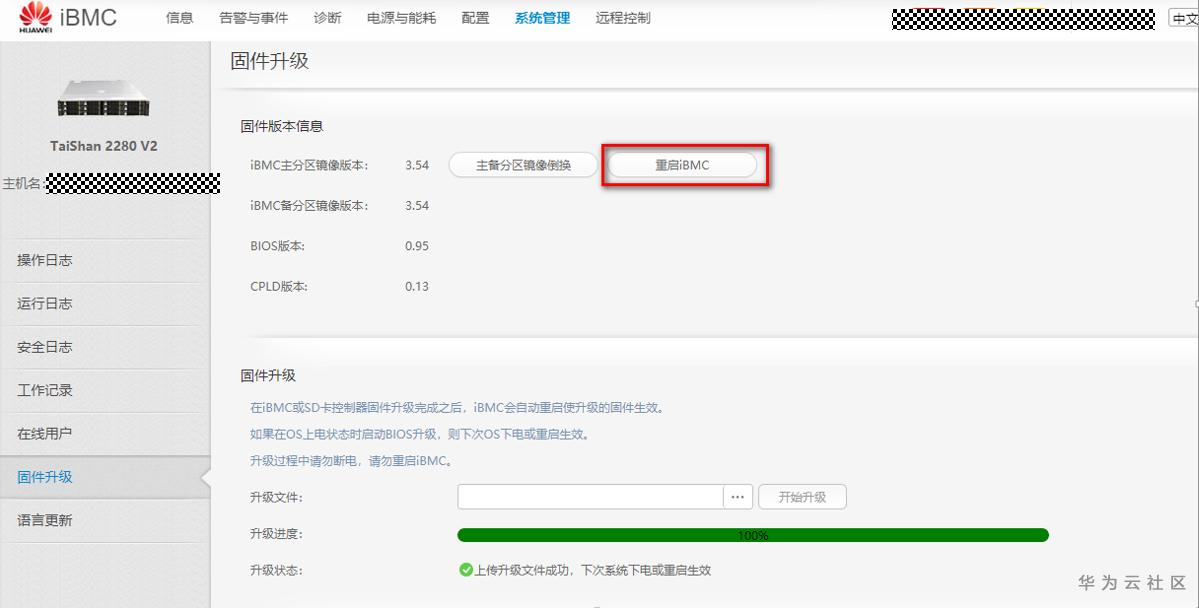Click the iBMC备分区镜像版本 label
The image size is (1199, 608).
coord(309,206)
